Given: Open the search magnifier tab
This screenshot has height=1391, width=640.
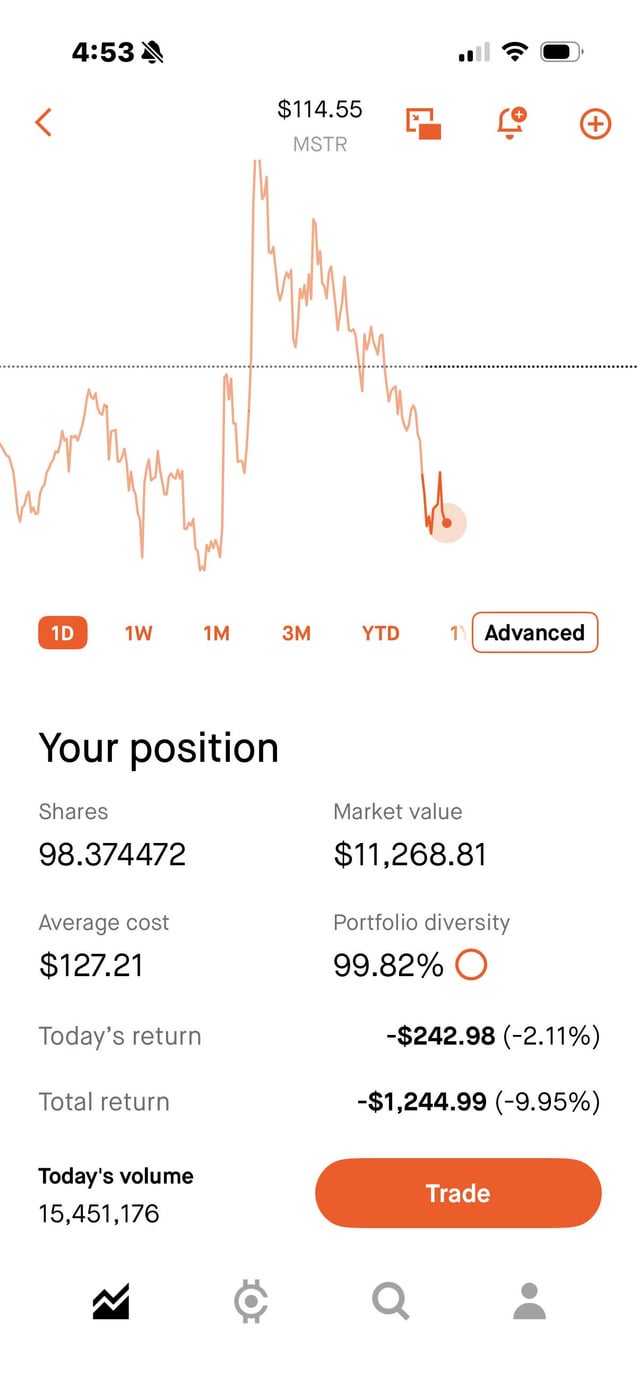Looking at the screenshot, I should coord(390,1301).
